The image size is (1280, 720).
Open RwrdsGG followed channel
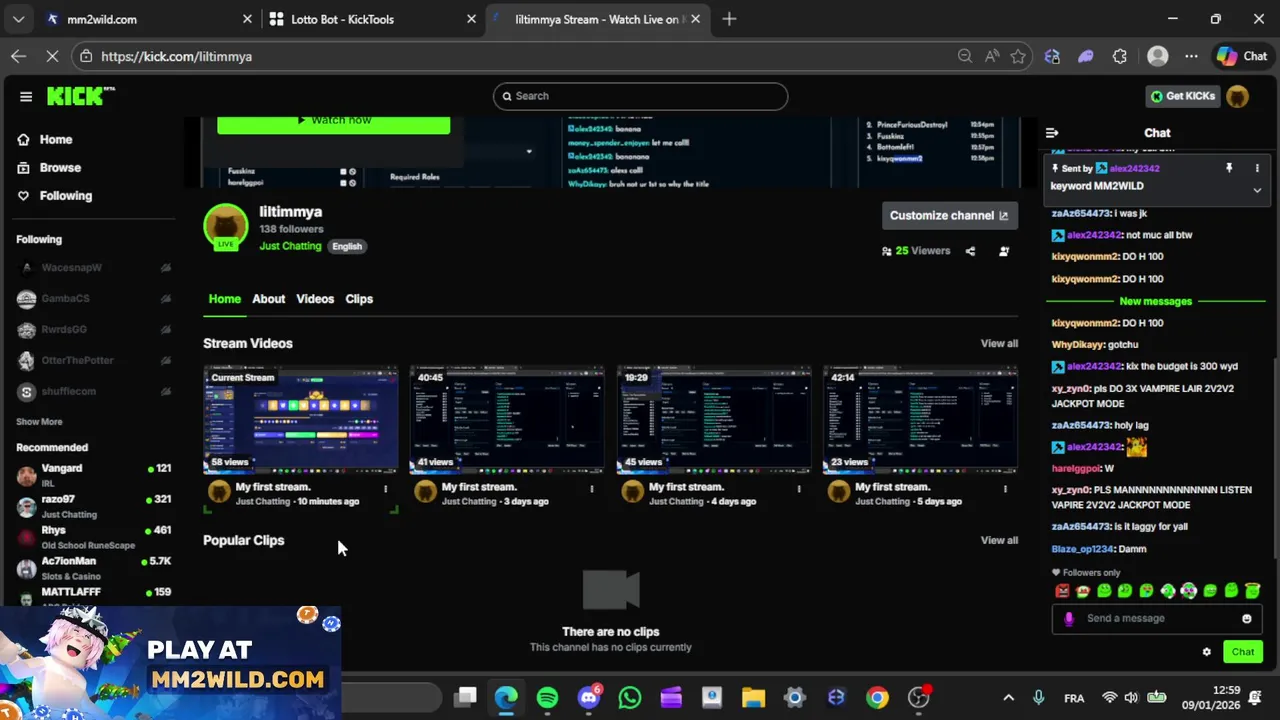[94, 330]
